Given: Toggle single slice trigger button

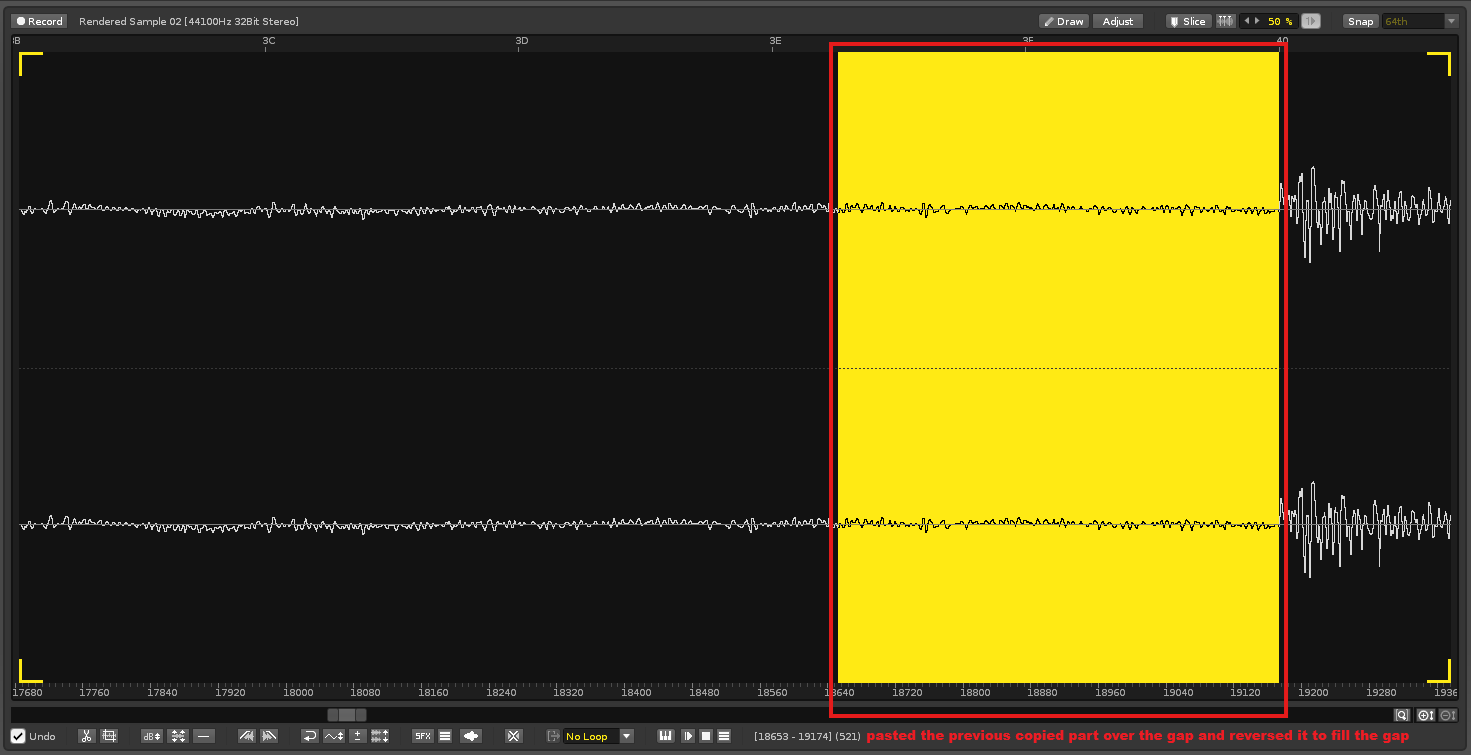Looking at the screenshot, I should (1310, 21).
